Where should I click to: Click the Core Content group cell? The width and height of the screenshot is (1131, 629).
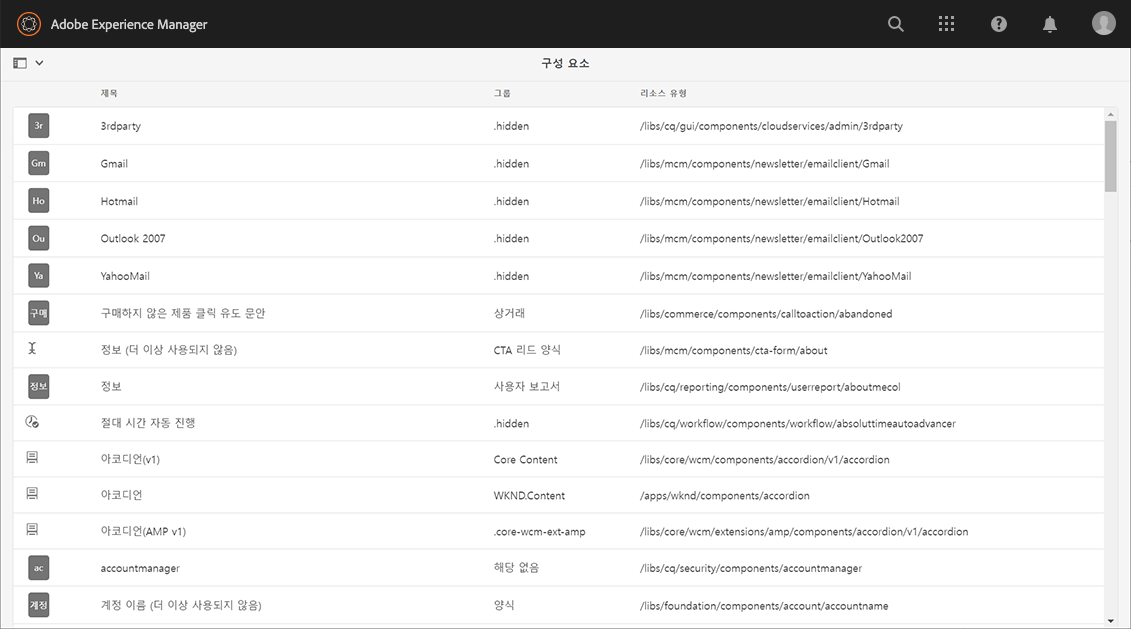coord(525,459)
